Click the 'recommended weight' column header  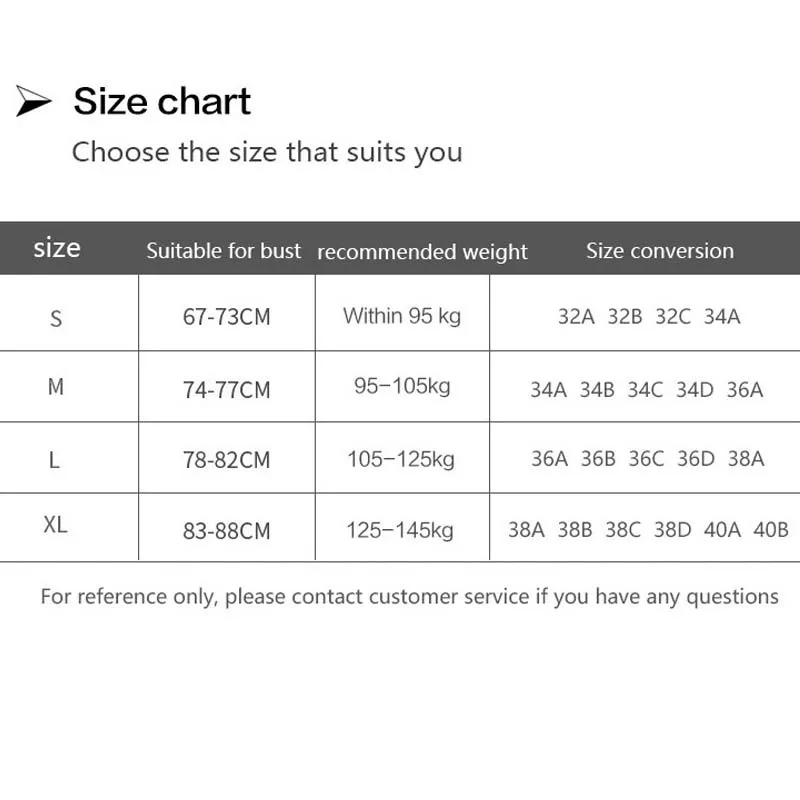[422, 252]
